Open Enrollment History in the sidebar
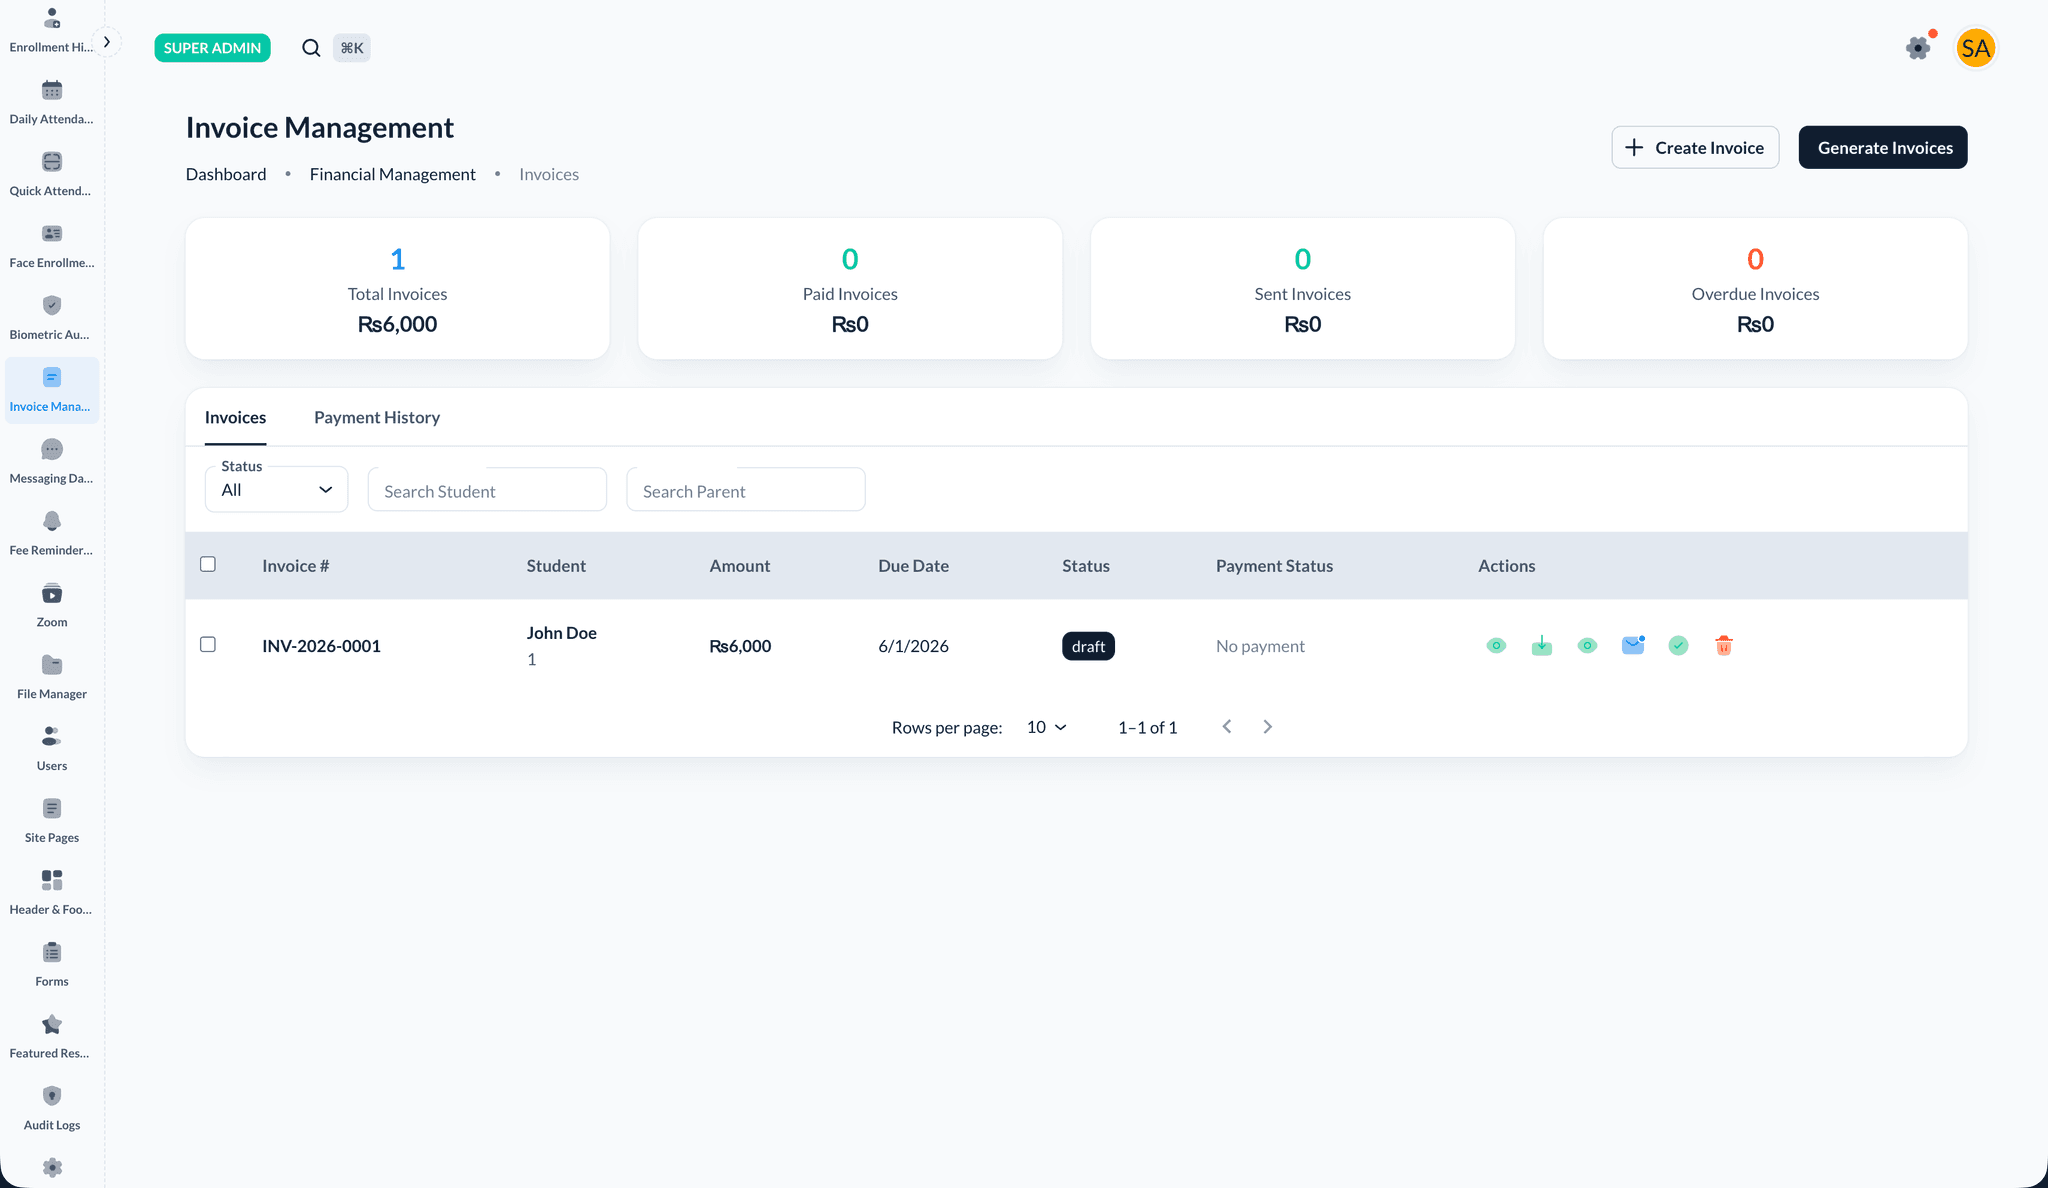This screenshot has height=1188, width=2048. [x=51, y=30]
